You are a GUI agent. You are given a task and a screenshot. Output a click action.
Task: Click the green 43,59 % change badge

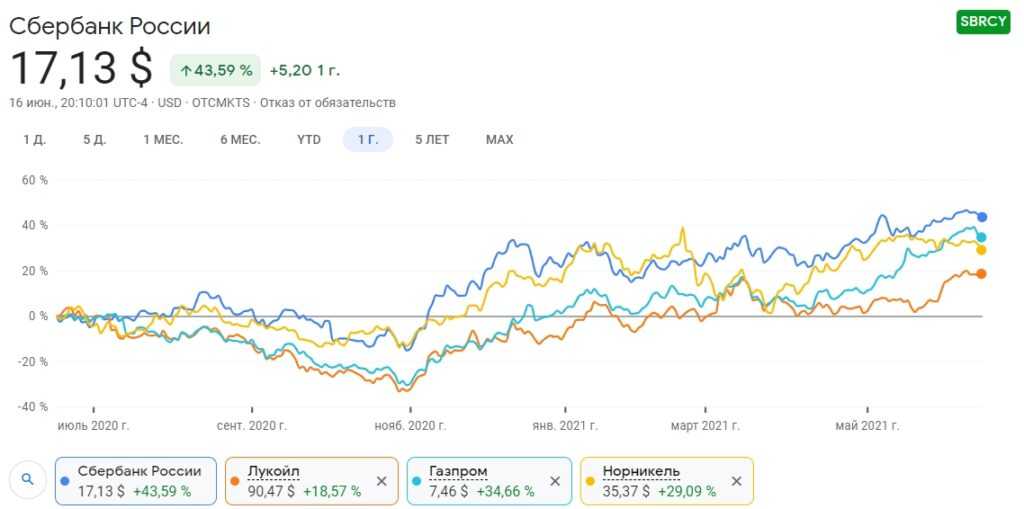(x=215, y=70)
